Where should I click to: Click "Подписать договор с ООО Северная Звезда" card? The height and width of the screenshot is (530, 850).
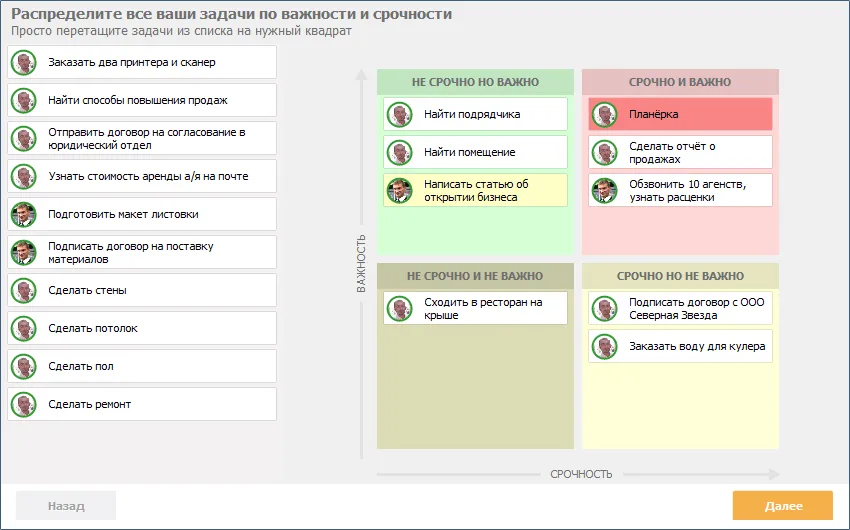(x=680, y=308)
